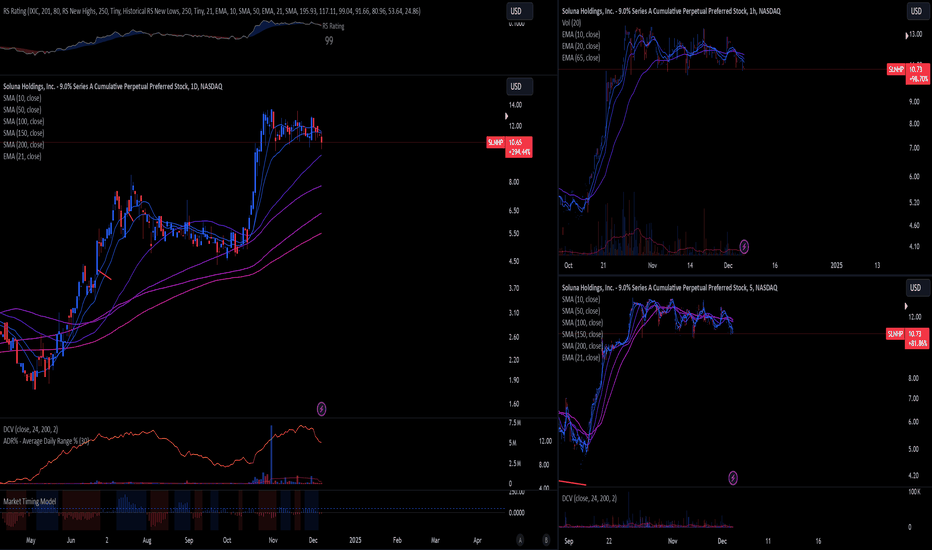Click 7.5 M on the daily volume scale

[515, 423]
